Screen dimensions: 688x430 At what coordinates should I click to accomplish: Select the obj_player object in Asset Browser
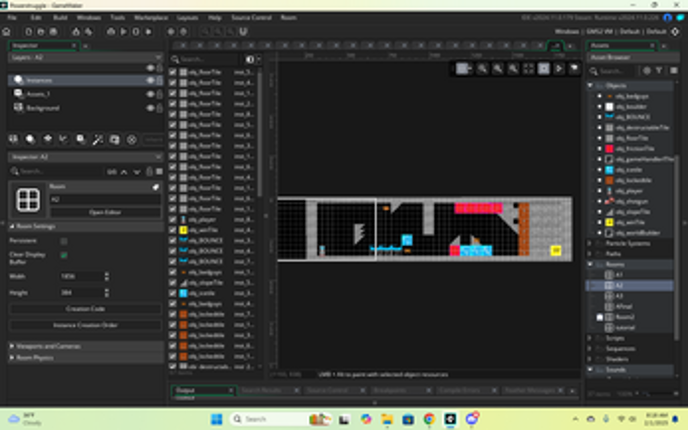[629, 191]
